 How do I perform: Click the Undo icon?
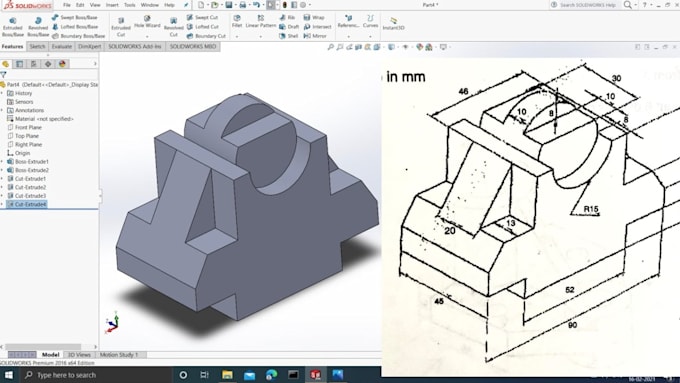tap(256, 5)
